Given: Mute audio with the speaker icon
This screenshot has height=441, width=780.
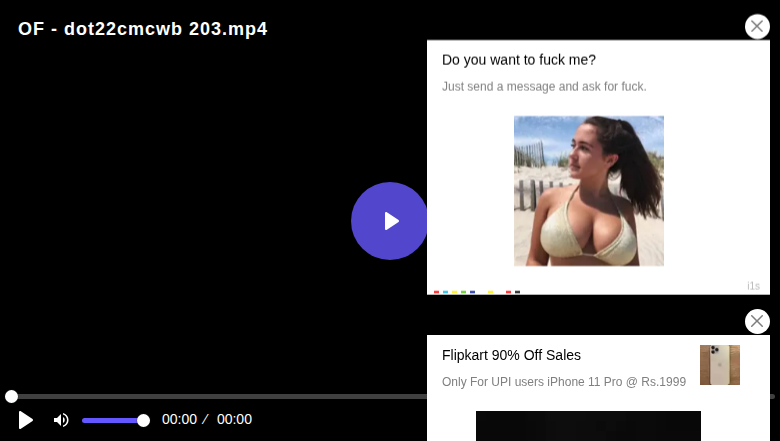Looking at the screenshot, I should tap(61, 420).
